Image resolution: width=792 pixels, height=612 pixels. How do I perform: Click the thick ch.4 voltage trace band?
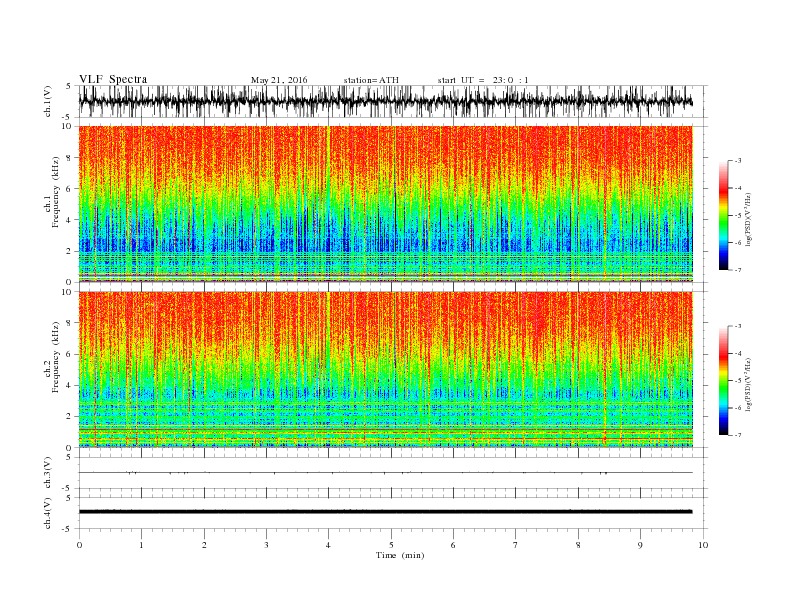[x=385, y=512]
